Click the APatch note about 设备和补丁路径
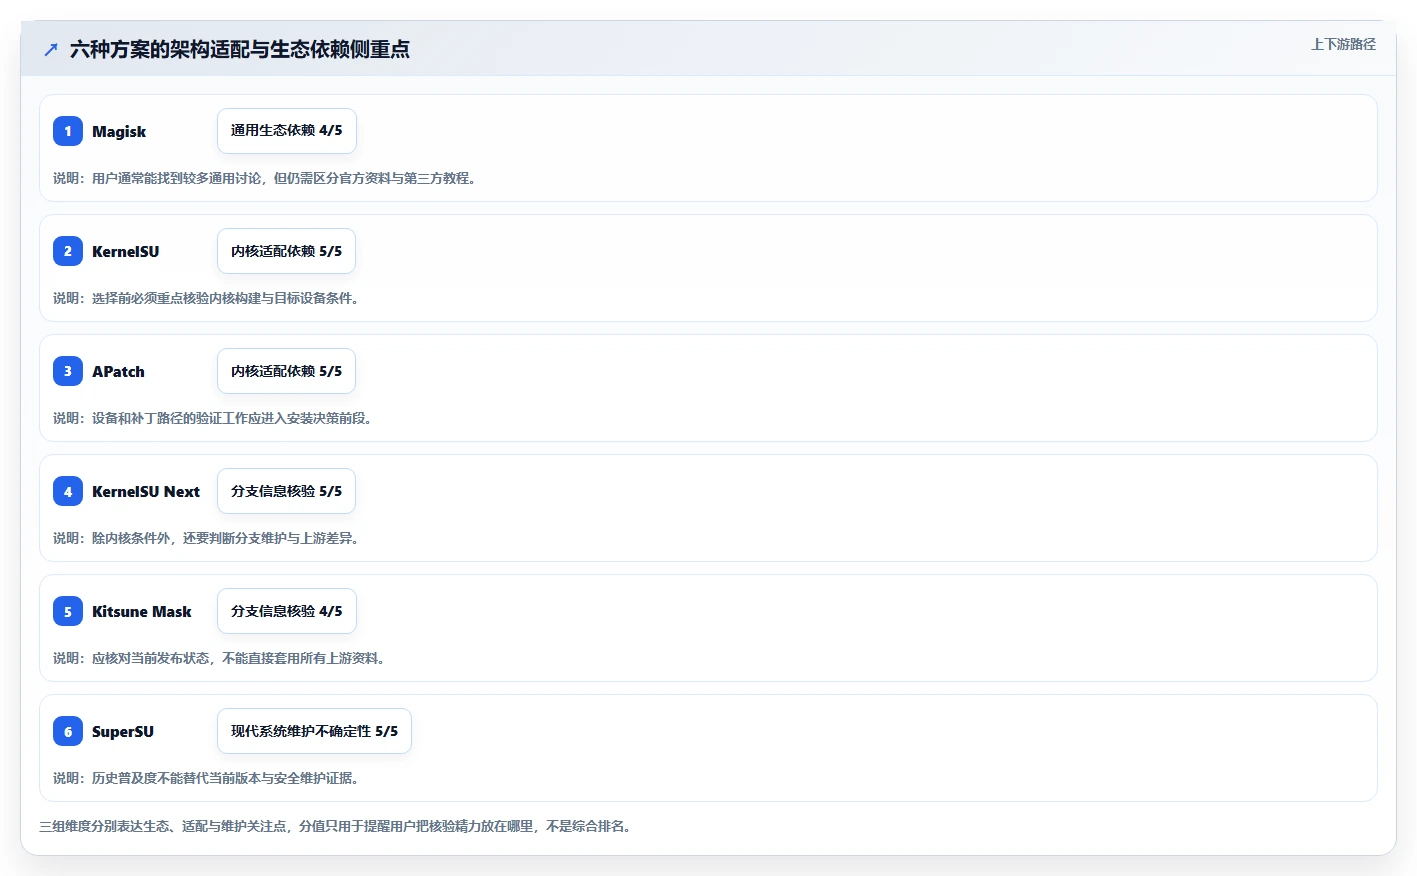This screenshot has width=1417, height=876. coord(215,418)
